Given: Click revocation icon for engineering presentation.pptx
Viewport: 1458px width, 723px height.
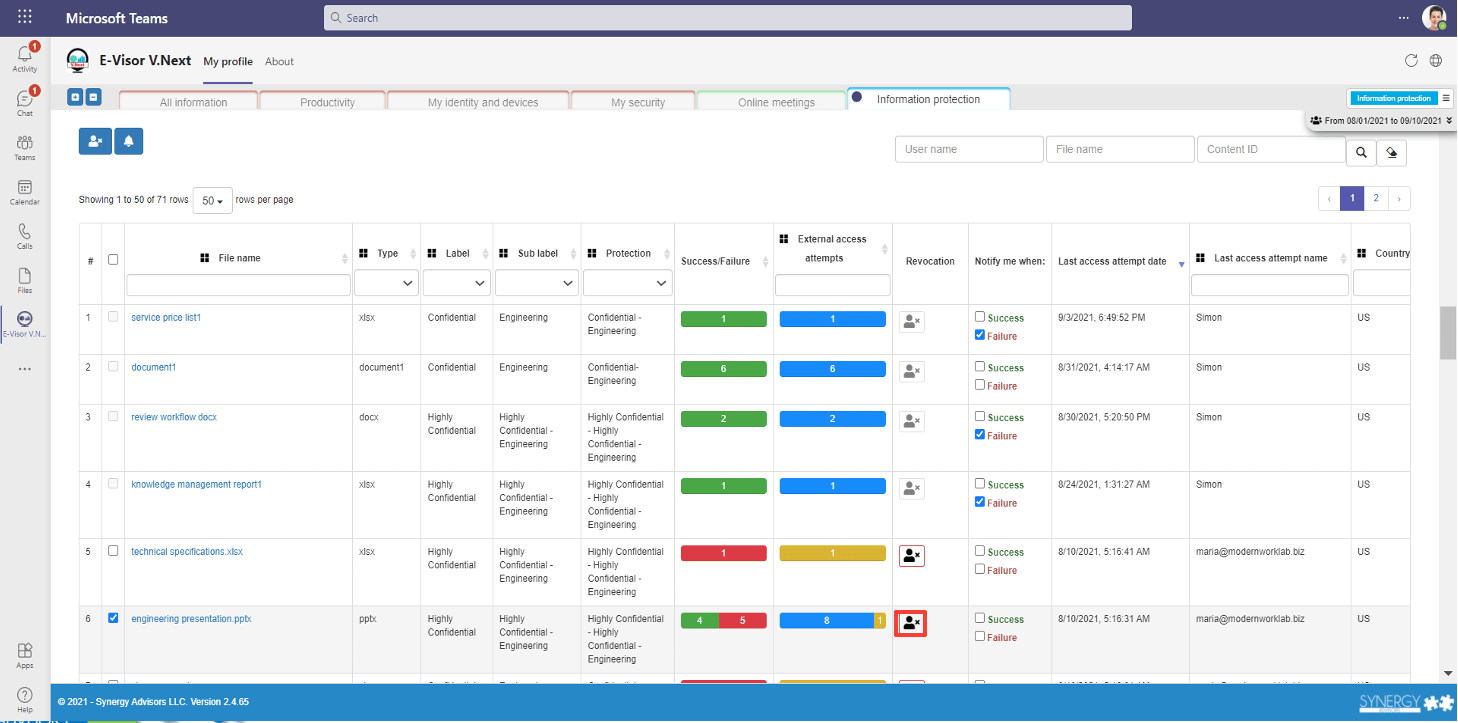Looking at the screenshot, I should (x=911, y=623).
